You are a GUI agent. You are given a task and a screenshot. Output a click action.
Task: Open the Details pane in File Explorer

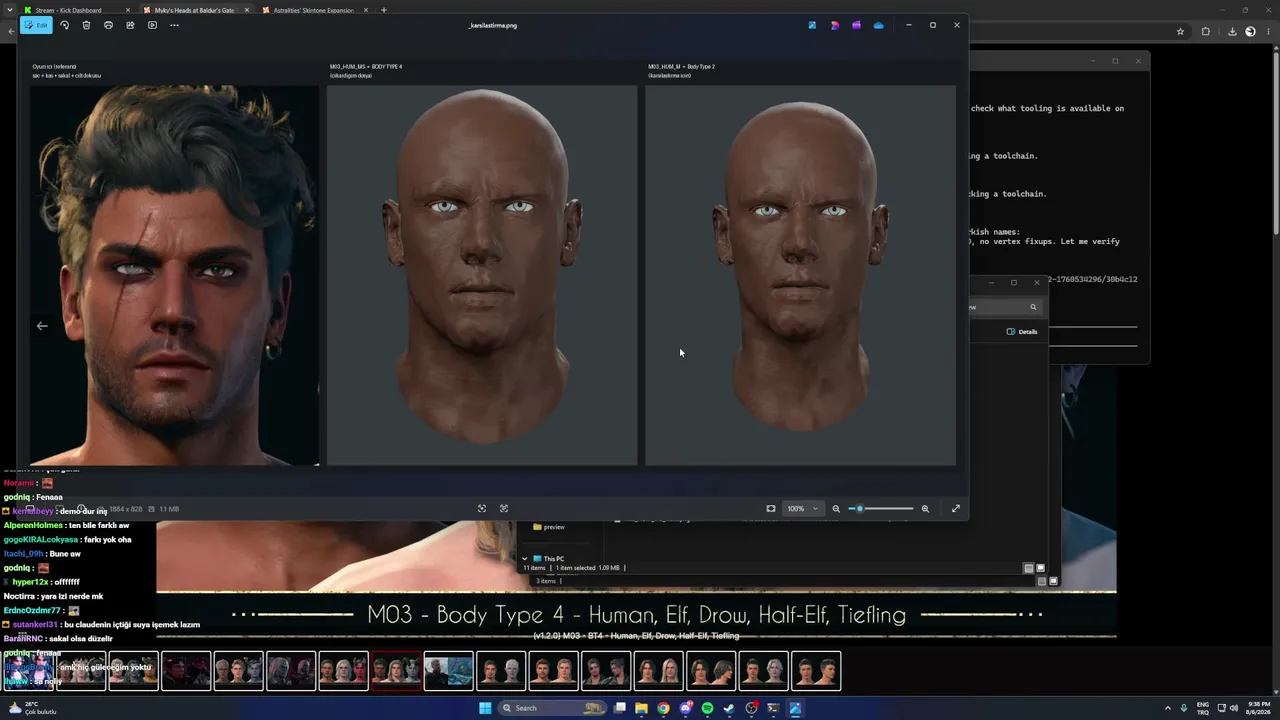point(1022,331)
